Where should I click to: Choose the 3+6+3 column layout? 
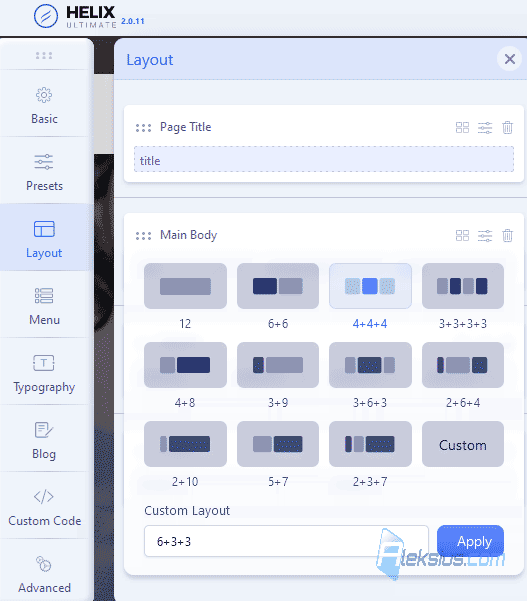(x=370, y=365)
